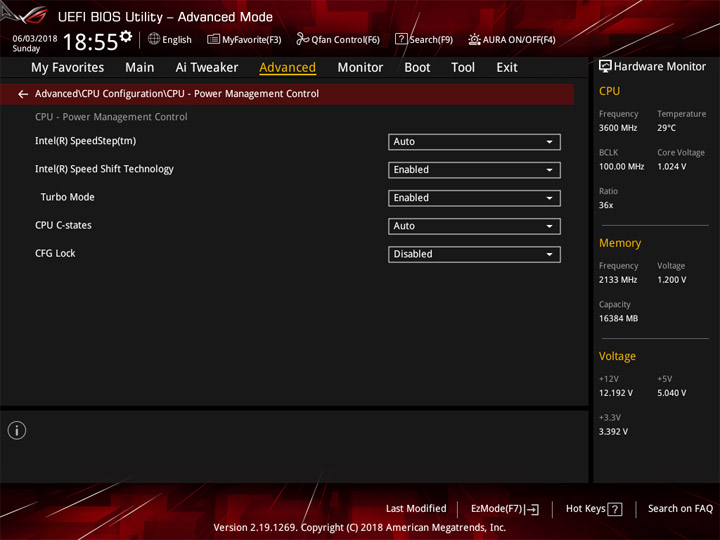Select the Turbo Mode label
Image resolution: width=720 pixels, height=540 pixels.
68,197
